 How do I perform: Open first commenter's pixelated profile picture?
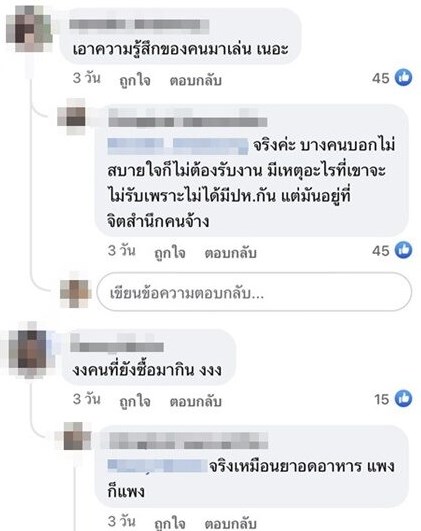tap(29, 28)
